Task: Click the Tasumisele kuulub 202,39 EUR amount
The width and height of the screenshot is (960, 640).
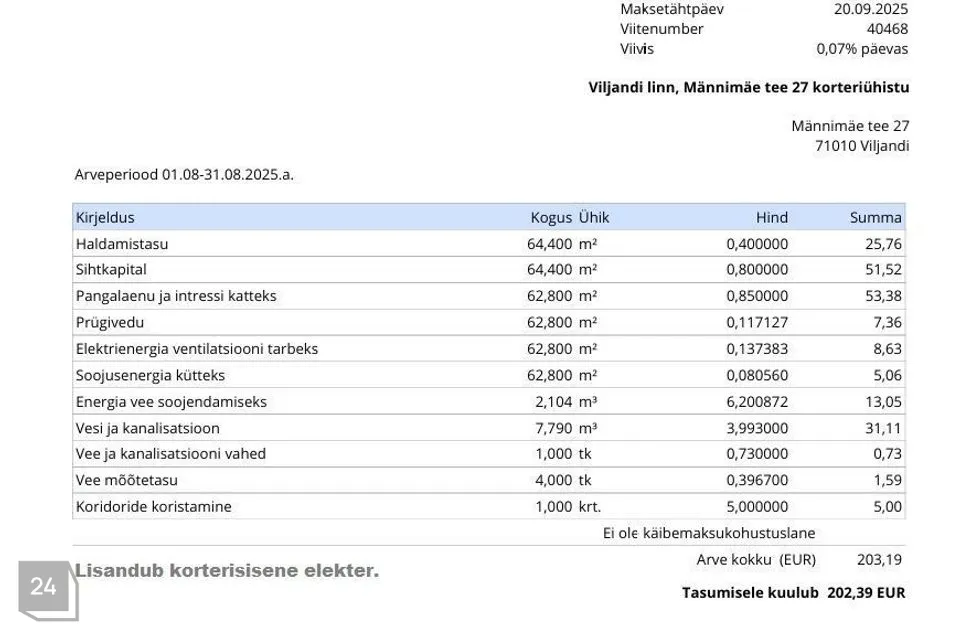Action: pyautogui.click(x=865, y=592)
